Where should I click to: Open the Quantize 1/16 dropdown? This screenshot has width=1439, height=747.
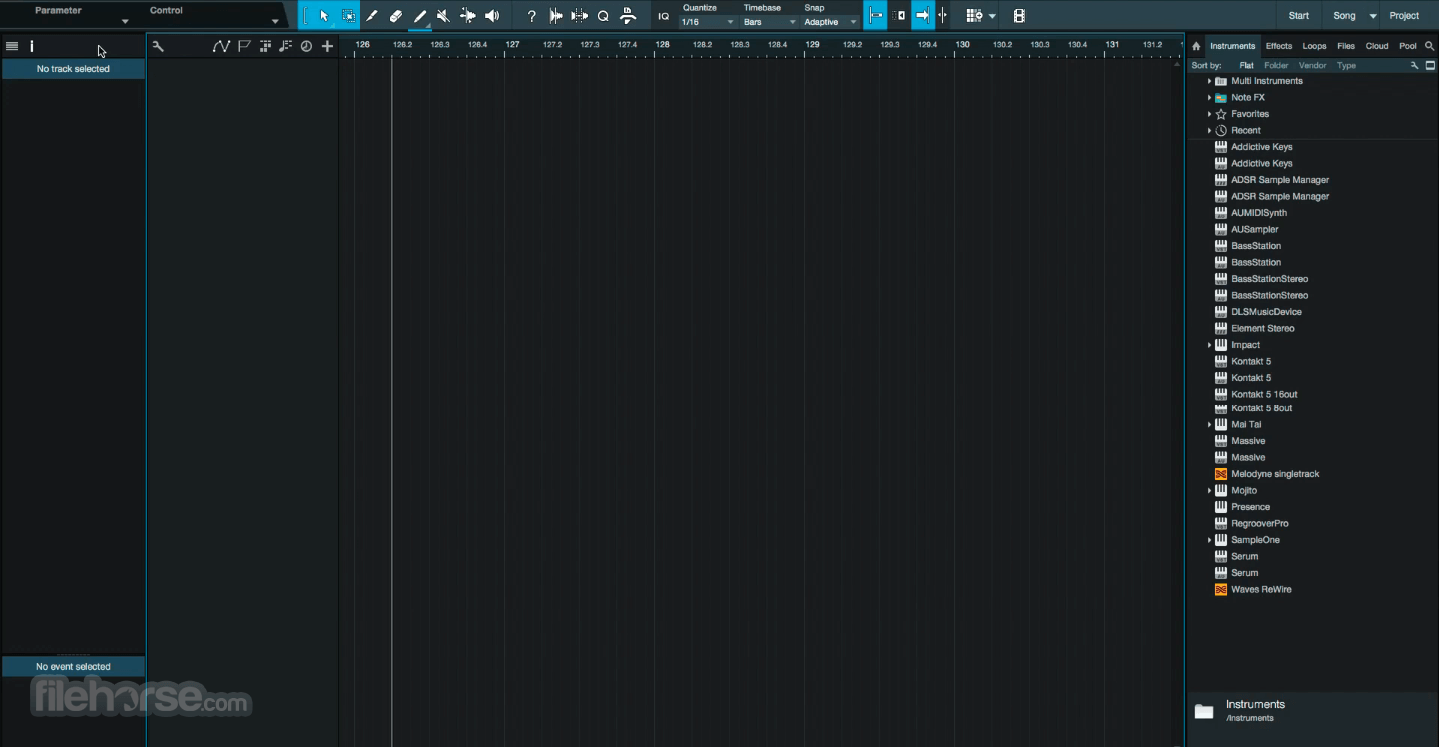pyautogui.click(x=708, y=22)
